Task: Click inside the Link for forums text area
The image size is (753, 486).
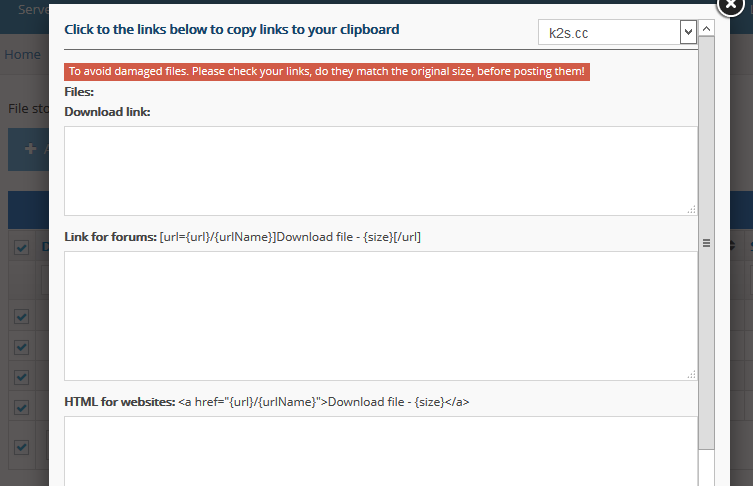Action: pyautogui.click(x=380, y=315)
